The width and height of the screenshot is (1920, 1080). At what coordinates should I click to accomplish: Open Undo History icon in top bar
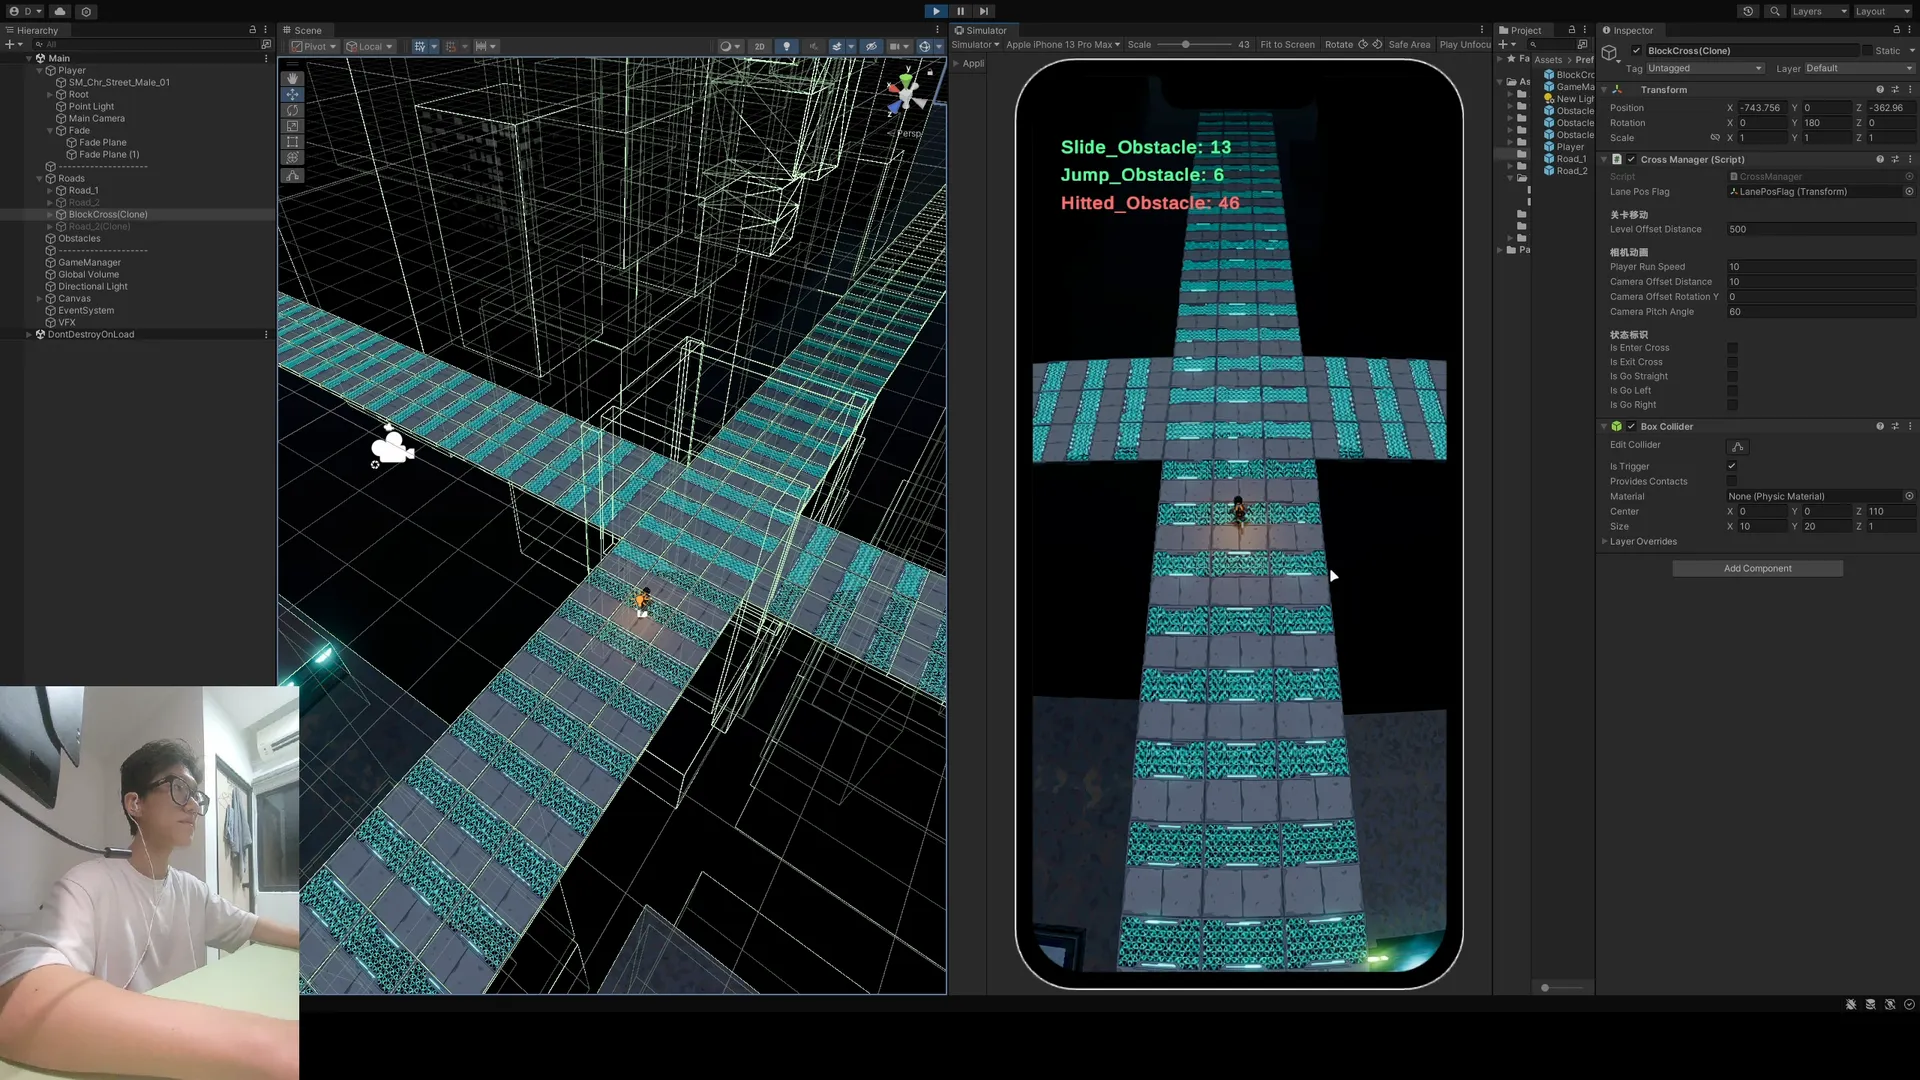(x=1748, y=11)
